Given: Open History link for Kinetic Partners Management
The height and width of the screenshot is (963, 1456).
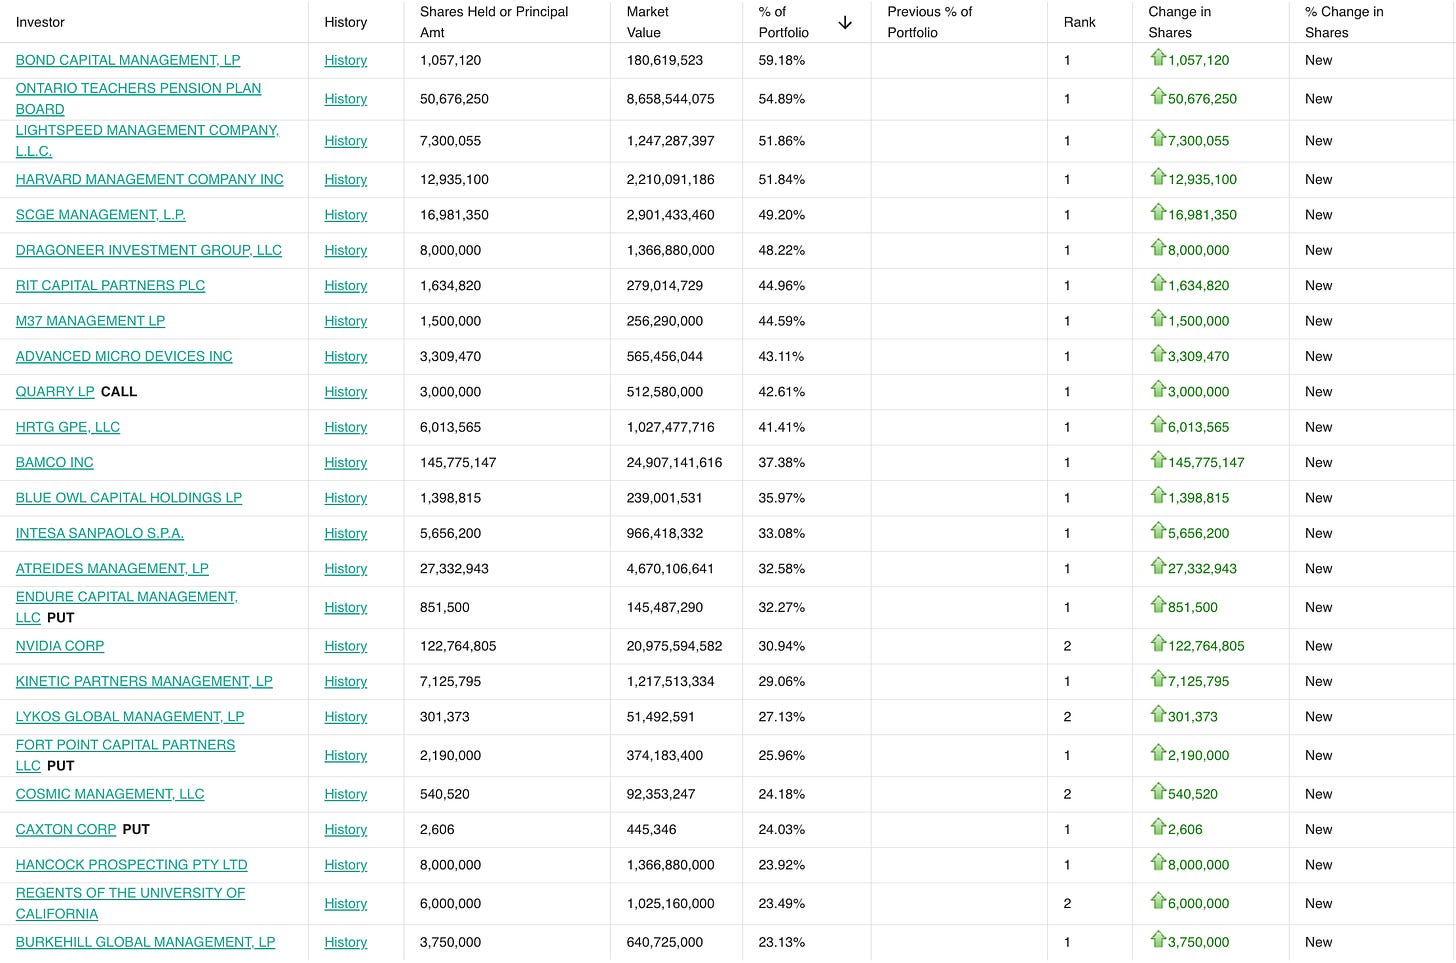Looking at the screenshot, I should [346, 681].
